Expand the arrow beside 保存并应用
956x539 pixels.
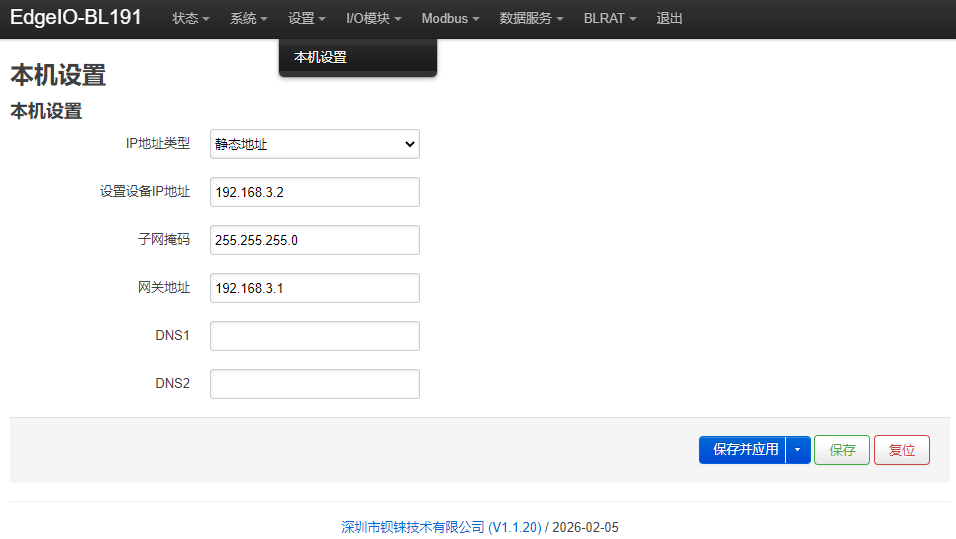coord(797,450)
